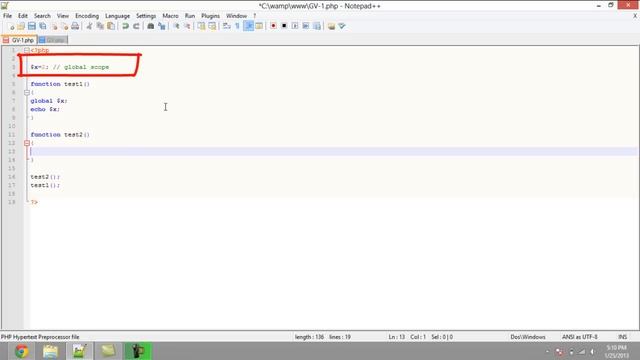
Task: Collapse test2 function fold at line 12
Action: (x=27, y=143)
